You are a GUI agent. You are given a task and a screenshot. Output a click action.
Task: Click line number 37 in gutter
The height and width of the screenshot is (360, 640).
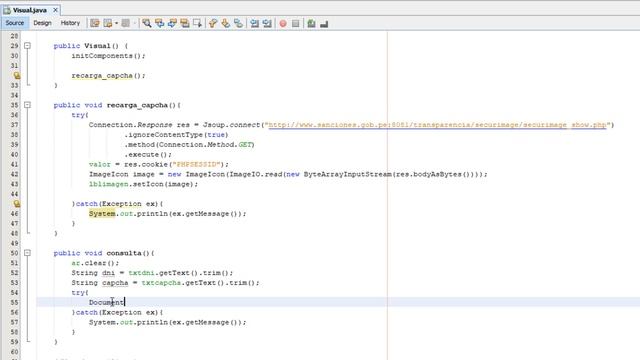(x=14, y=125)
